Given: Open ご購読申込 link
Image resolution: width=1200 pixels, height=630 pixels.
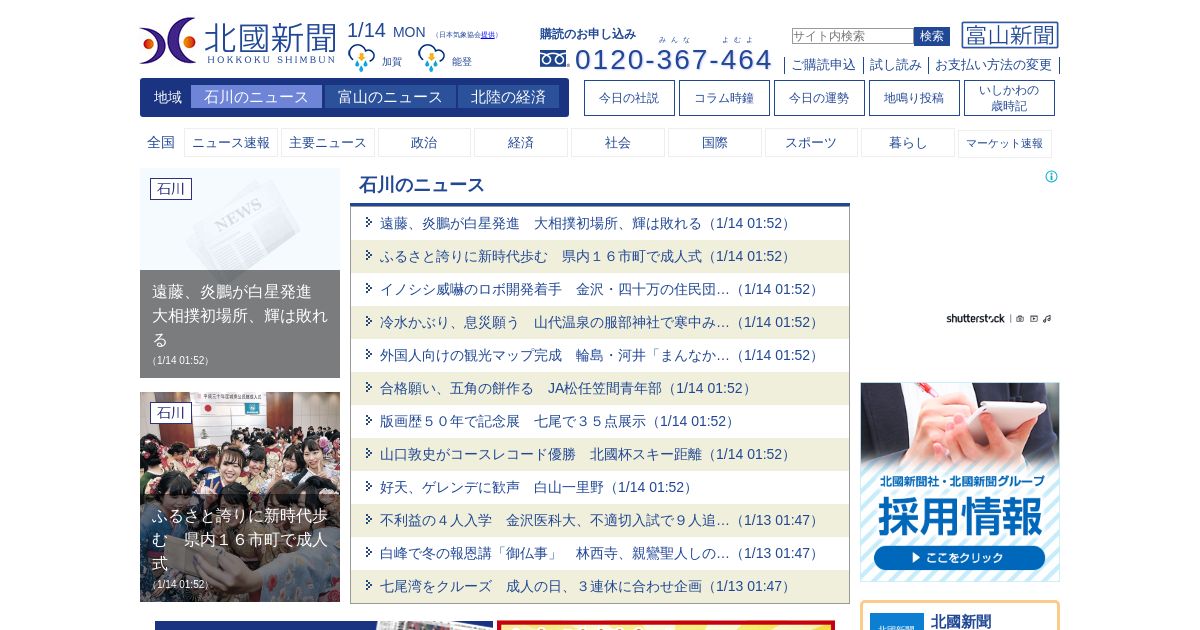Looking at the screenshot, I should (x=823, y=65).
